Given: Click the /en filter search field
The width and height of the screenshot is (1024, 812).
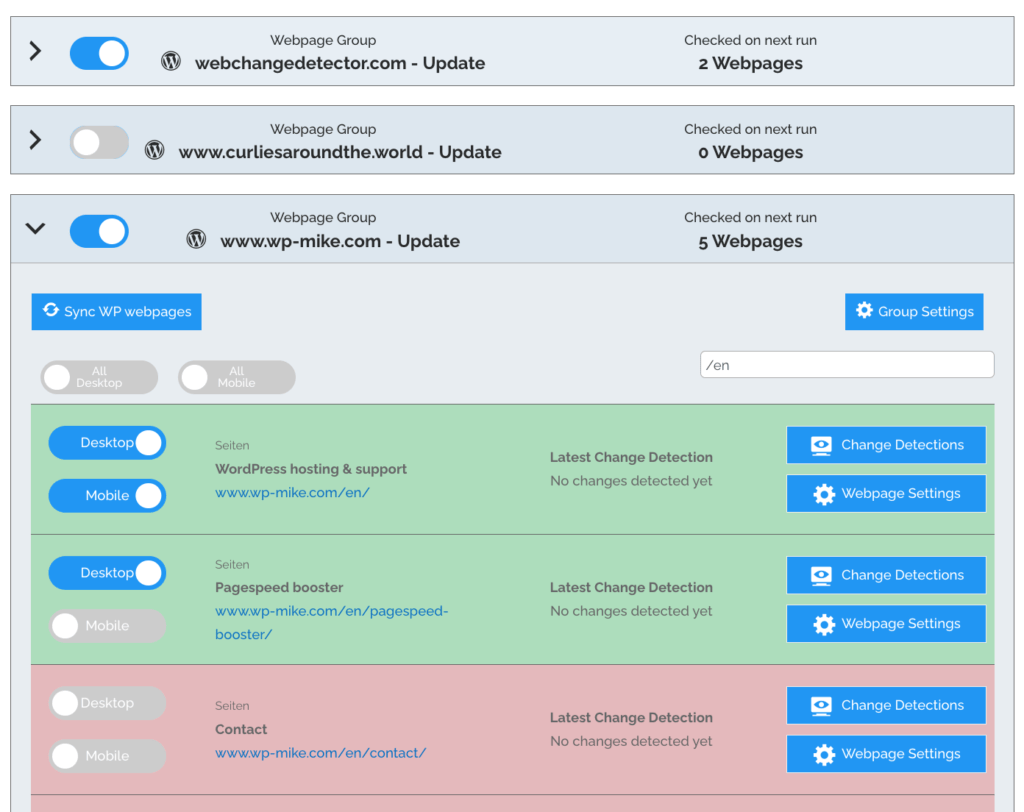Looking at the screenshot, I should click(847, 364).
